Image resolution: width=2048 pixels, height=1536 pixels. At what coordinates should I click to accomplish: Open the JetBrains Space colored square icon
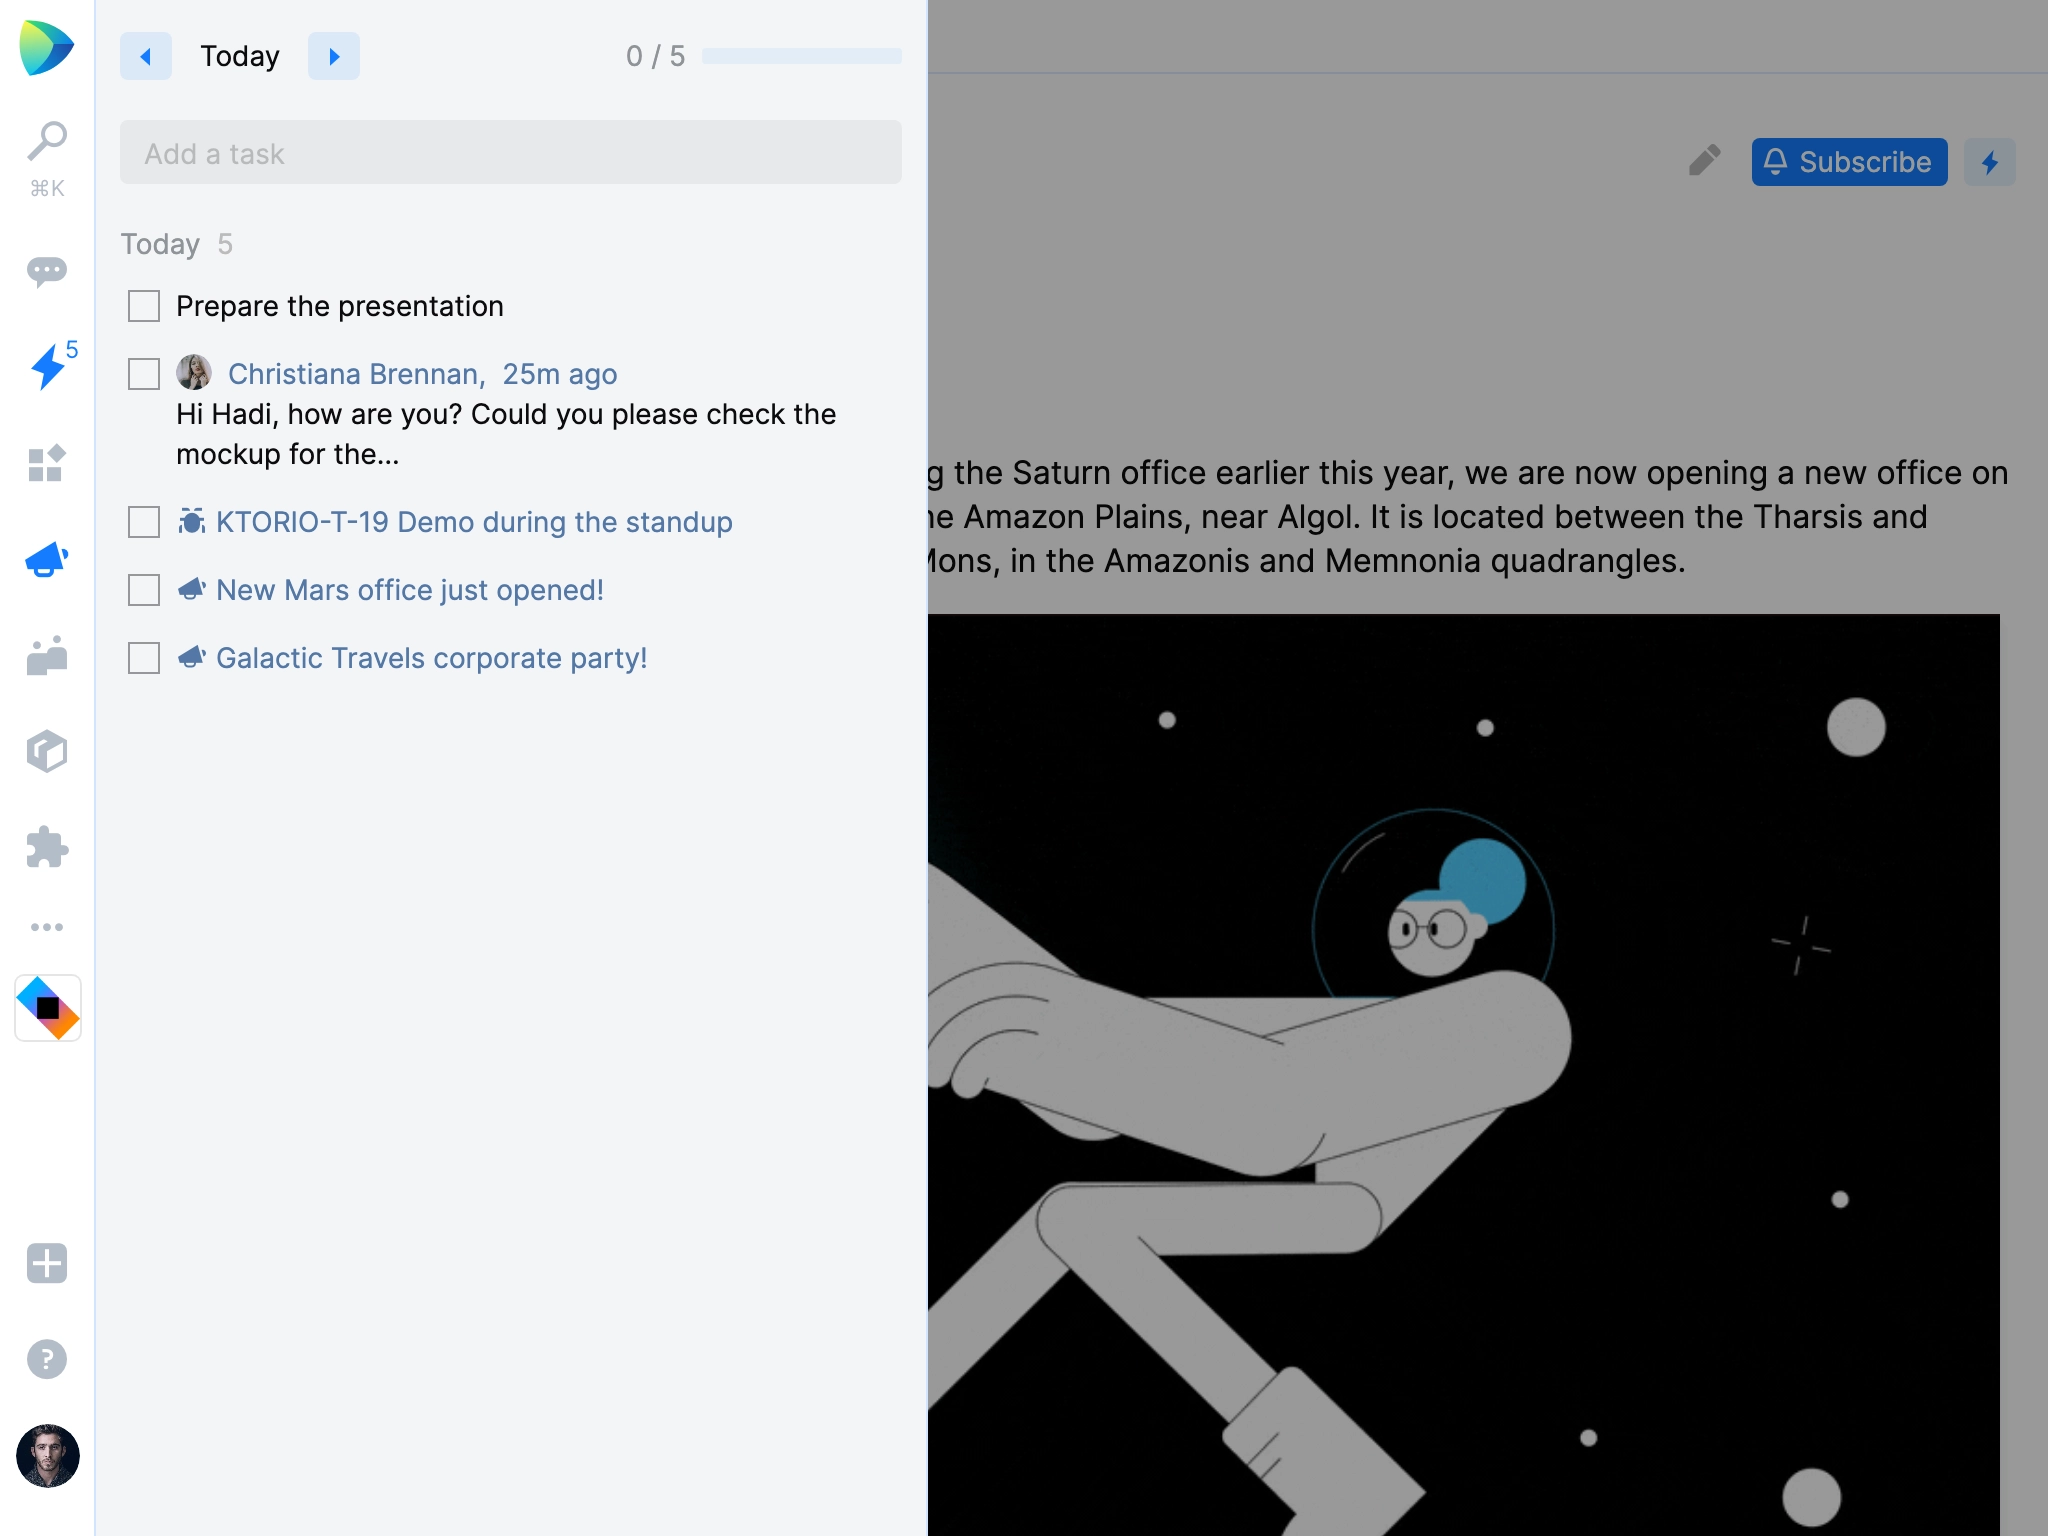coord(48,1008)
